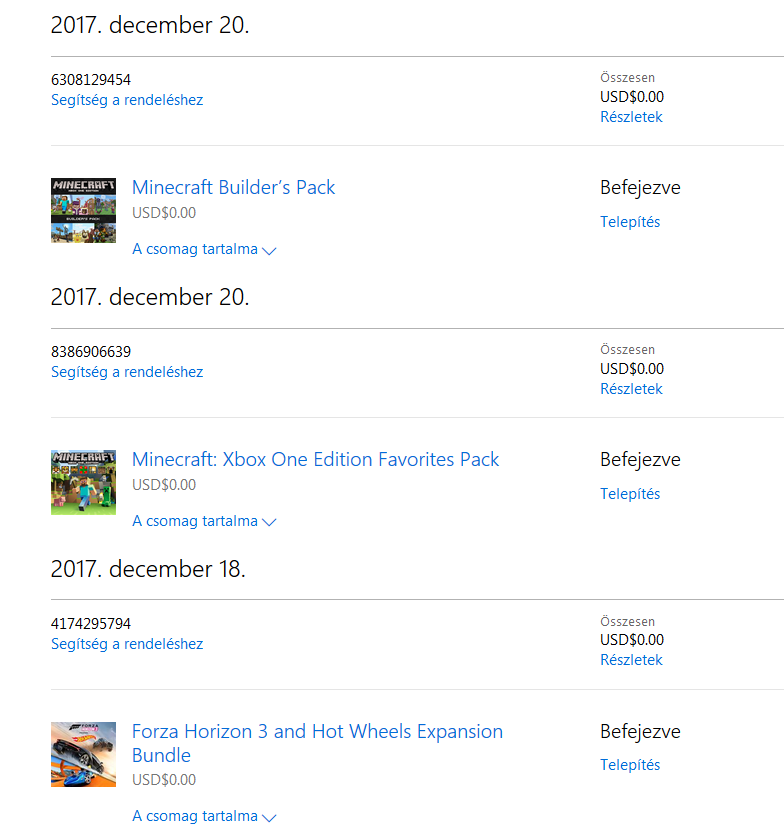Click the Minecraft Xbox One Favorites Pack thumbnail
The width and height of the screenshot is (784, 838).
[83, 482]
